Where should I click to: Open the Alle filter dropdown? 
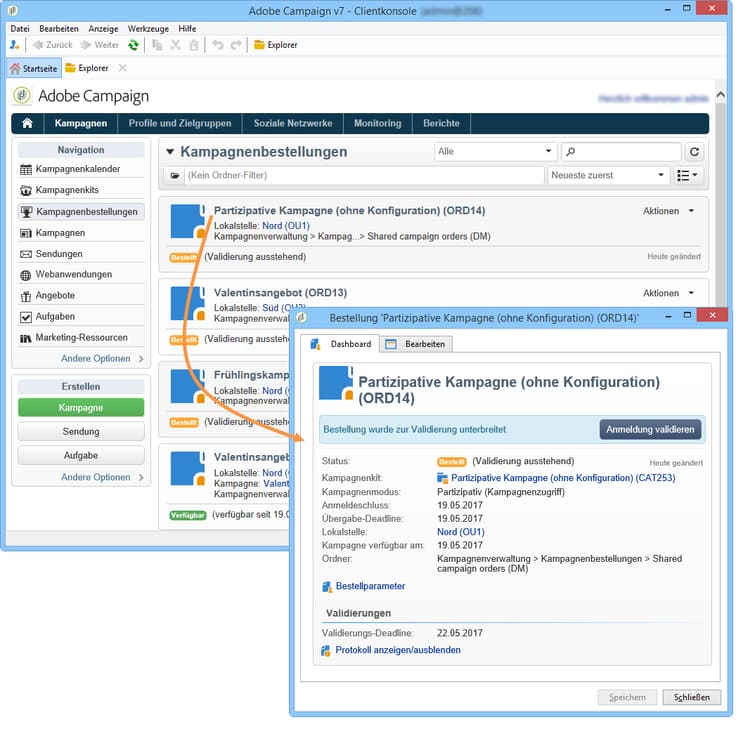pyautogui.click(x=496, y=152)
